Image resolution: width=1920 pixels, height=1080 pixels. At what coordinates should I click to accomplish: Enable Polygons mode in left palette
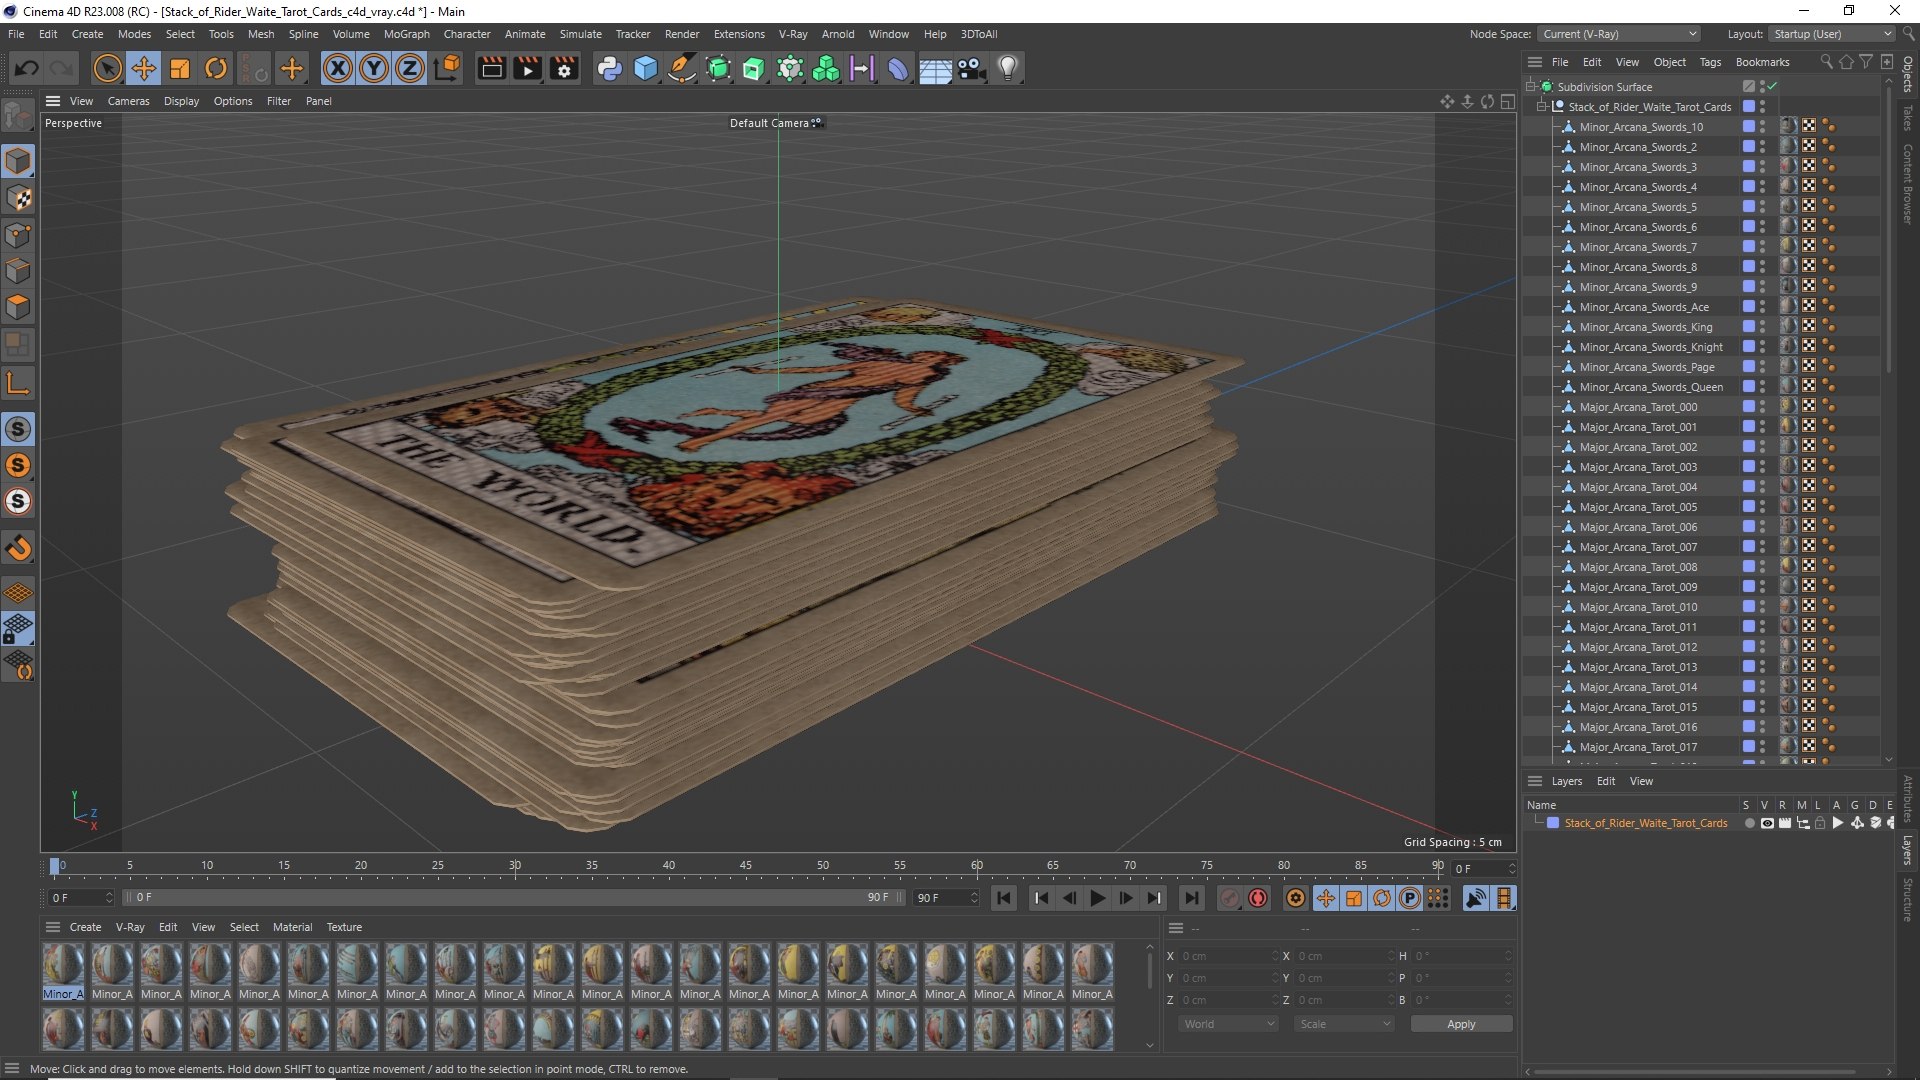[x=18, y=307]
